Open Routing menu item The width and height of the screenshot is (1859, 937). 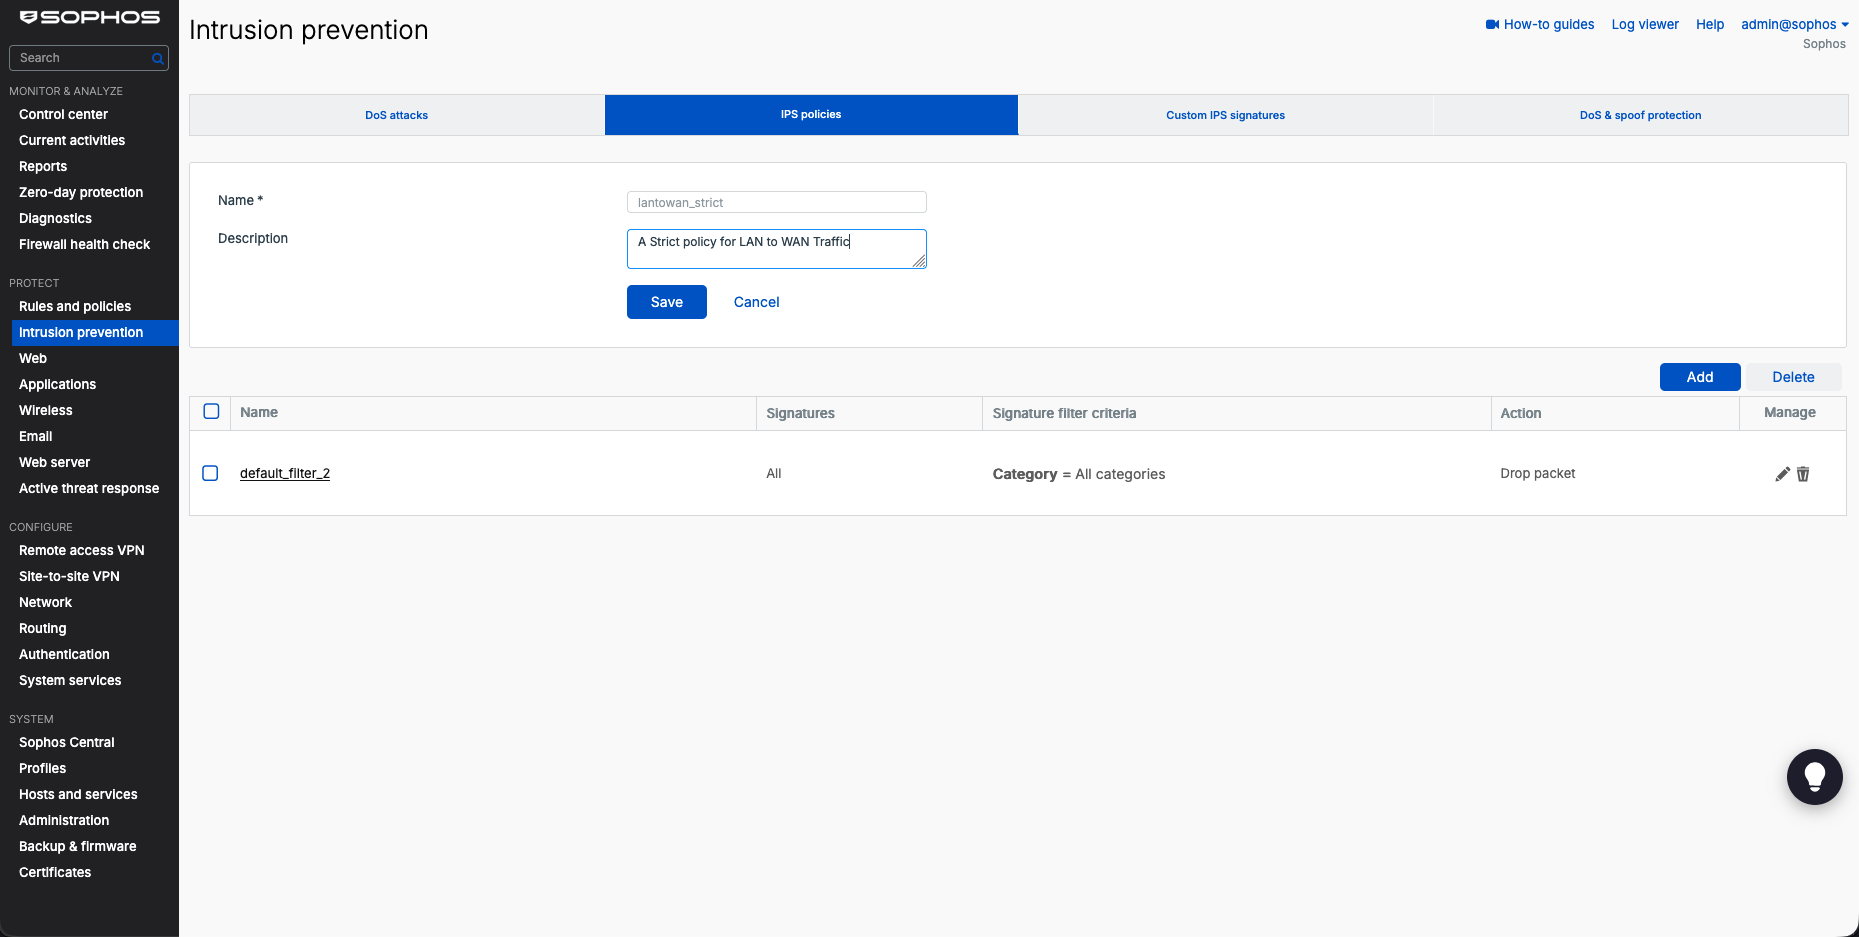pyautogui.click(x=42, y=628)
